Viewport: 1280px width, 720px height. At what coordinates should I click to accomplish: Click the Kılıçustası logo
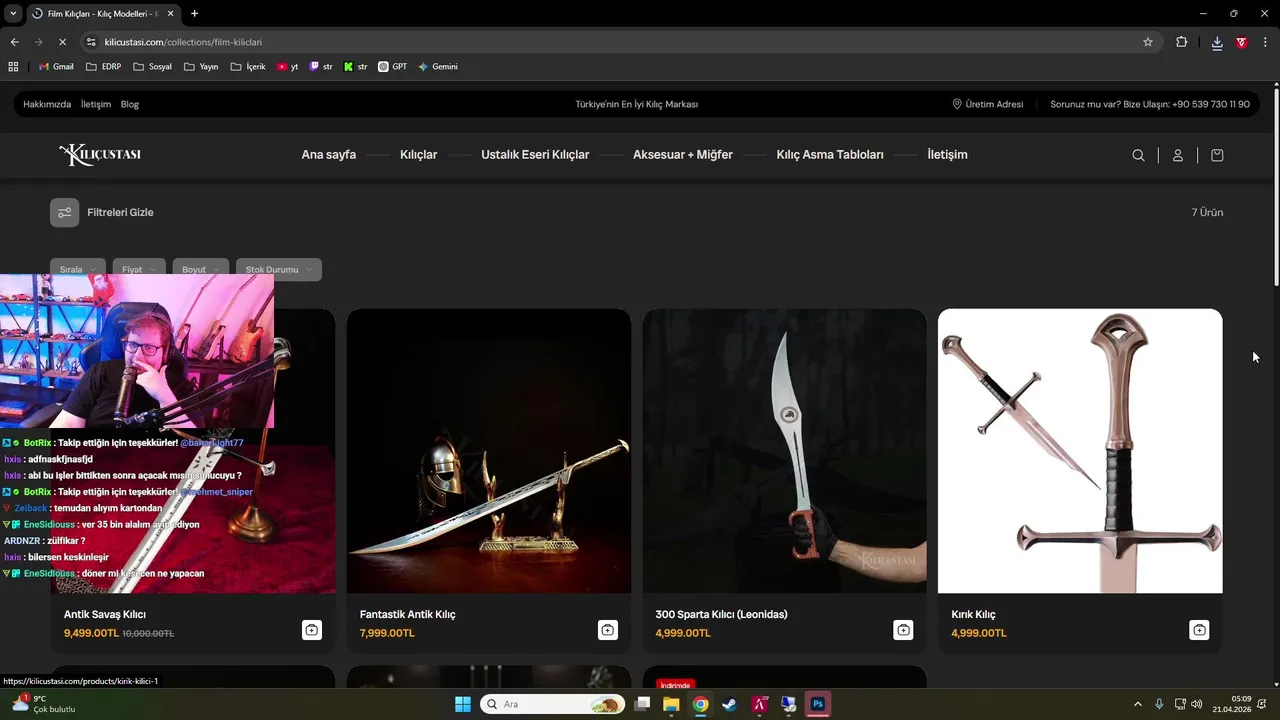point(99,154)
